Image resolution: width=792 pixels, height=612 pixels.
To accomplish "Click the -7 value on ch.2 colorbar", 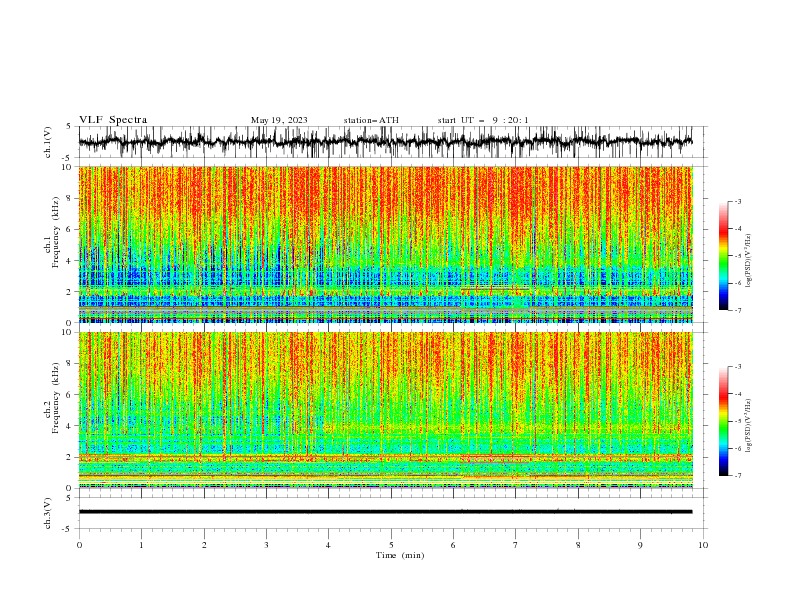I will coord(738,476).
